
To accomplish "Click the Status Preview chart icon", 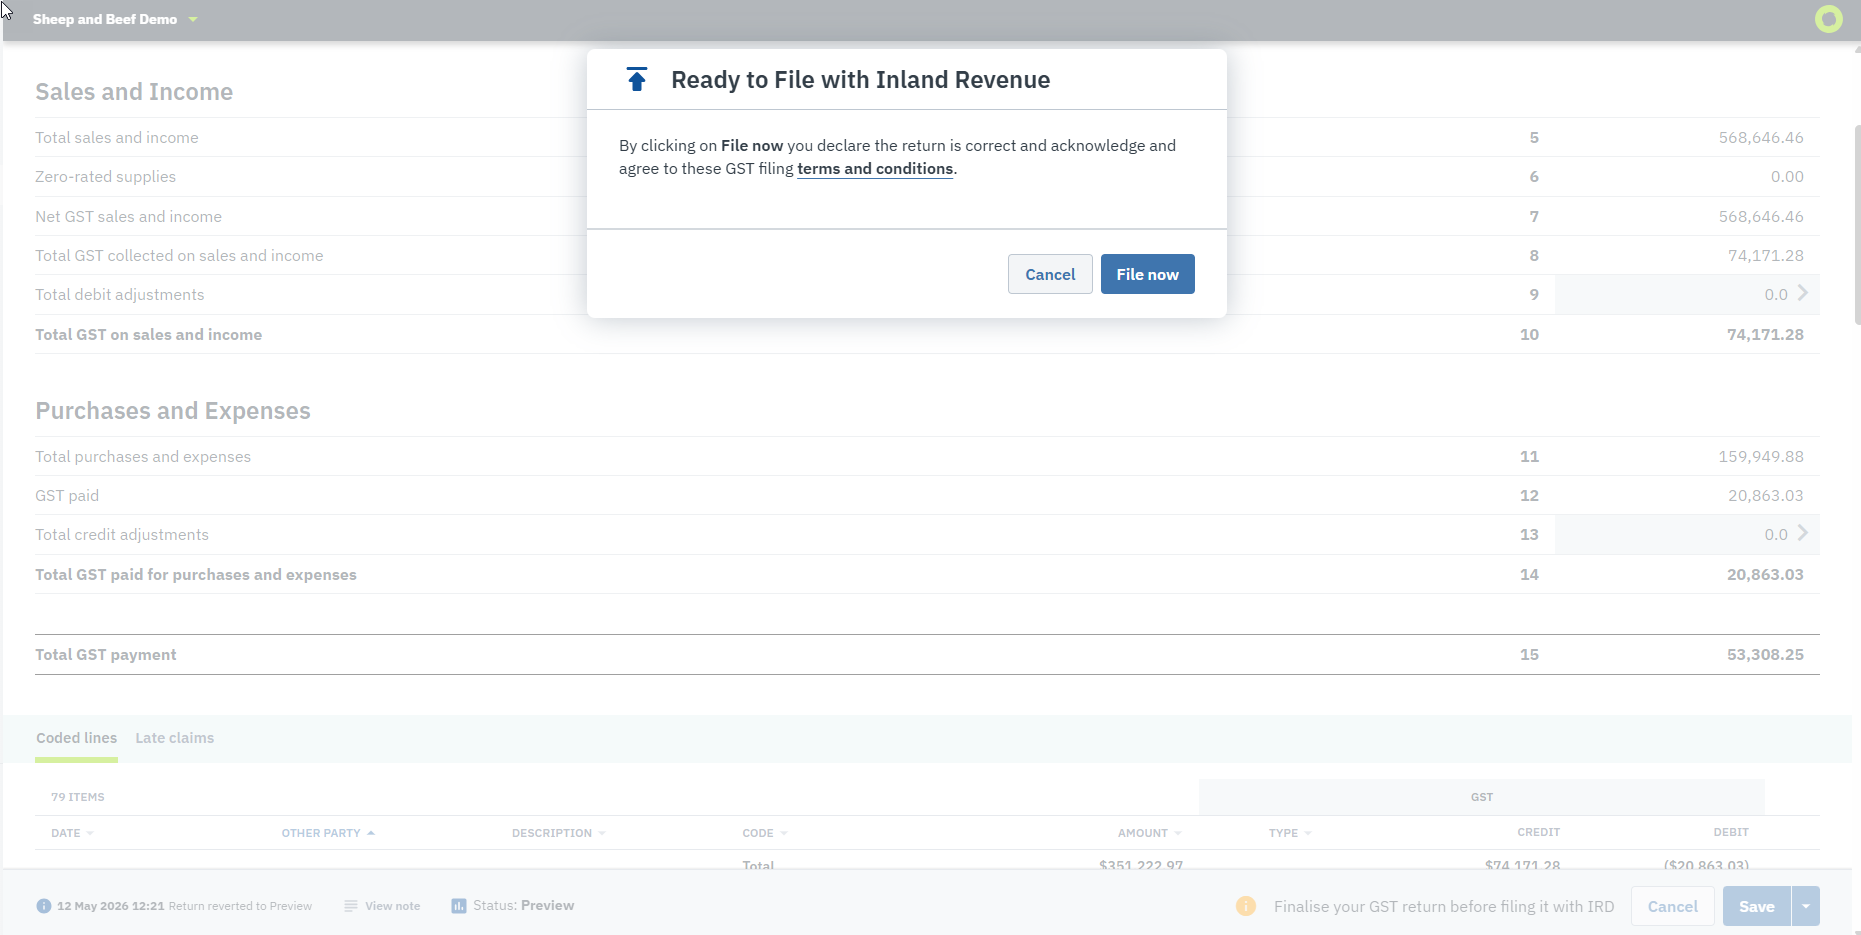I will [x=459, y=906].
